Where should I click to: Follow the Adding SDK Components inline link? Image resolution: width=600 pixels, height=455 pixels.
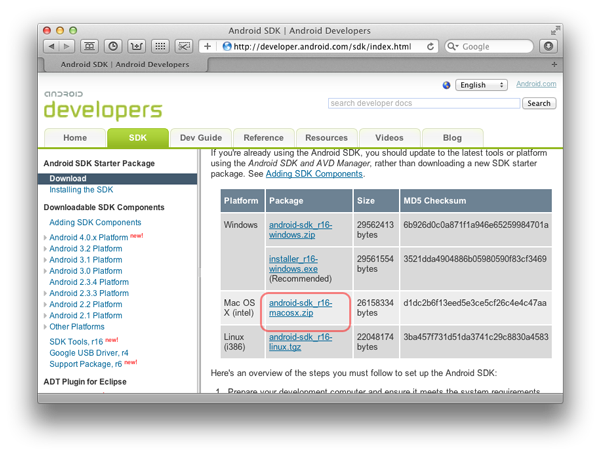[314, 174]
